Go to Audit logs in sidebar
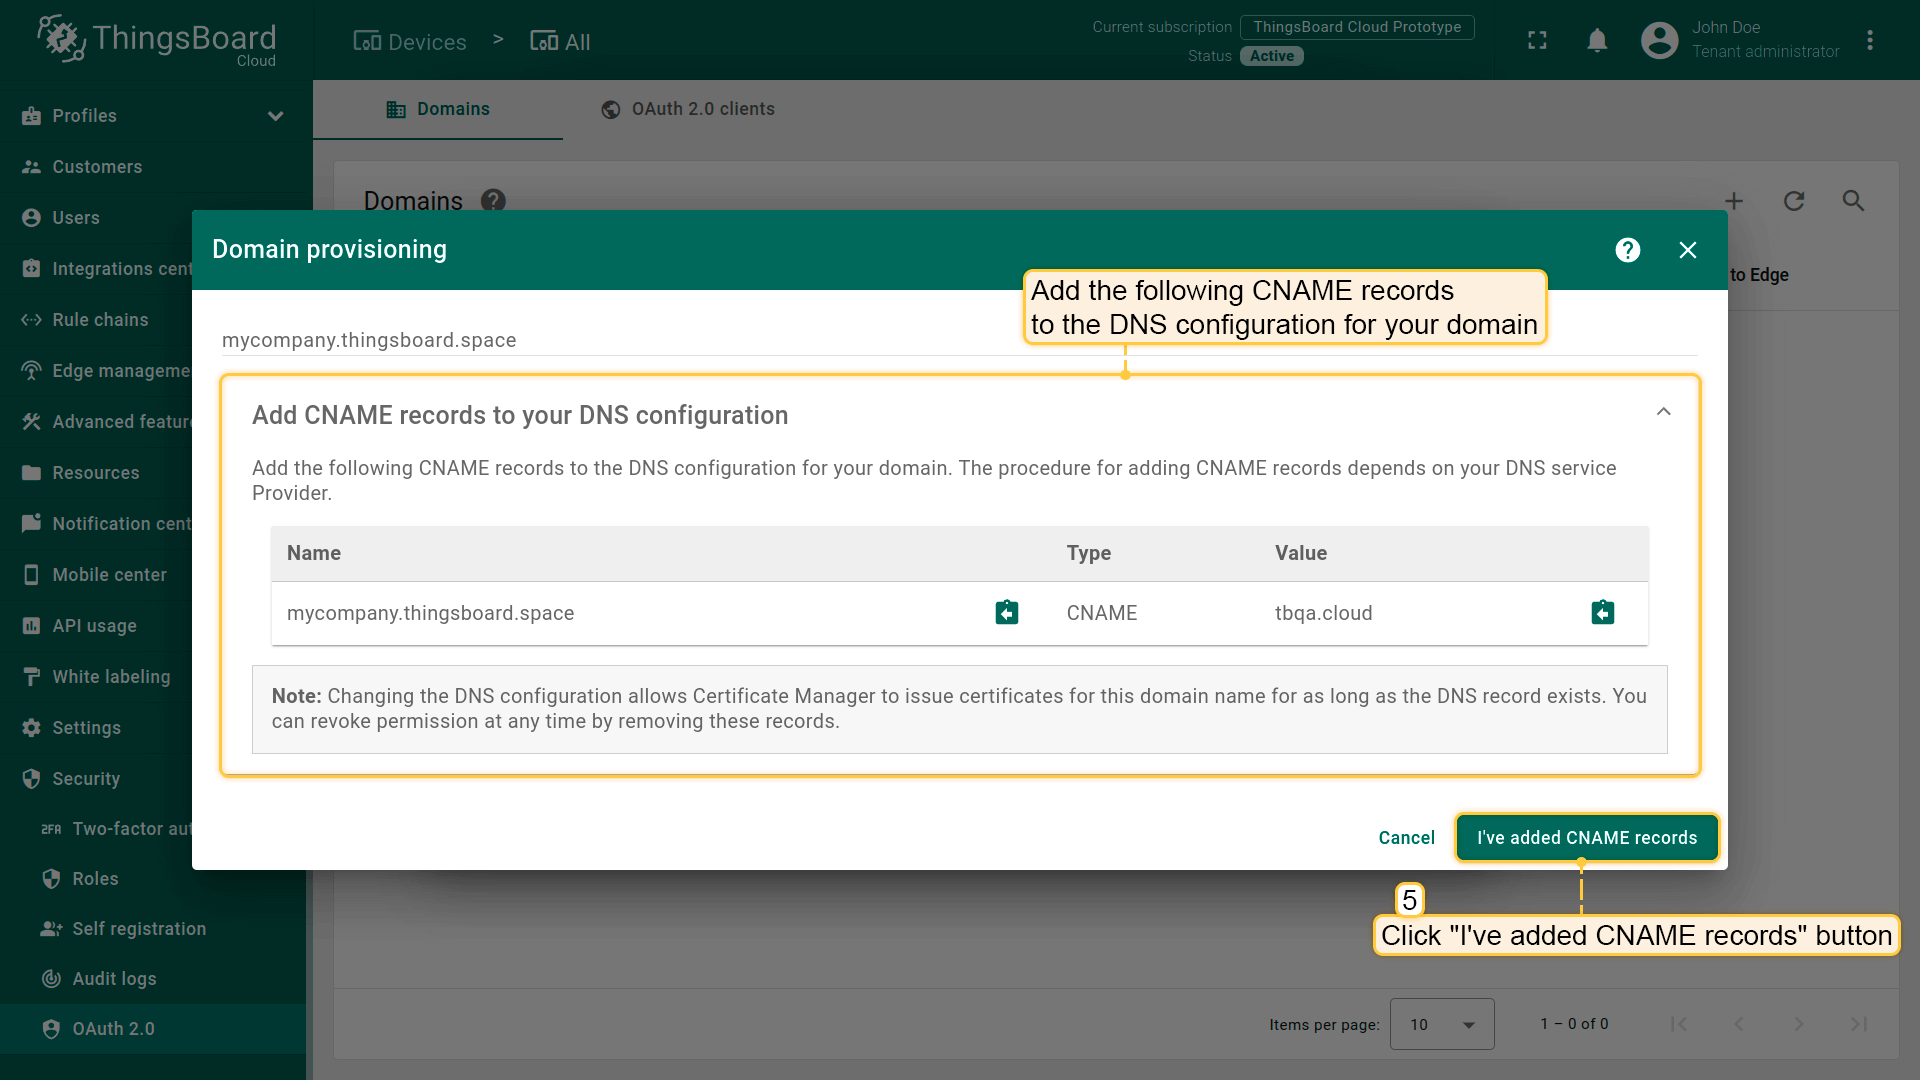1920x1080 pixels. click(x=114, y=979)
